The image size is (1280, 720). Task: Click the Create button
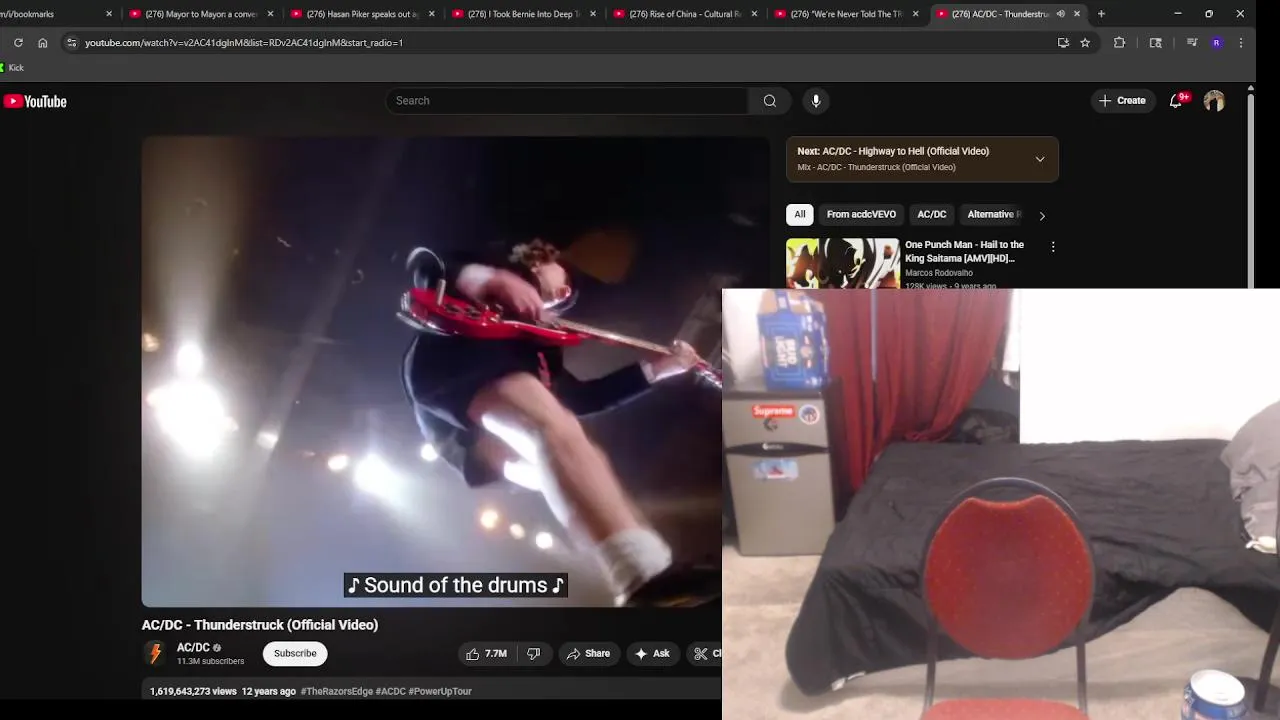[1122, 101]
